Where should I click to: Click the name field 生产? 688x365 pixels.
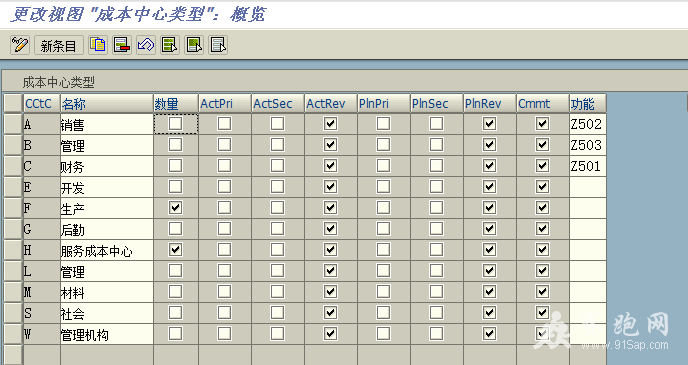107,208
